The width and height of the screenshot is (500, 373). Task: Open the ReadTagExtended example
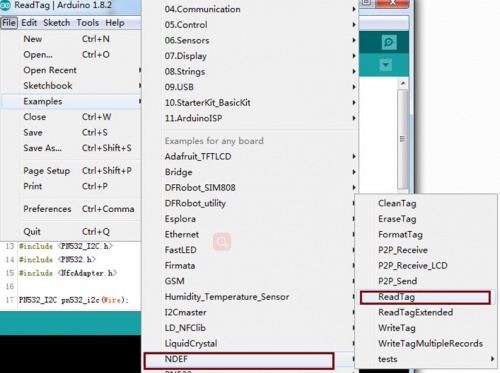426,312
